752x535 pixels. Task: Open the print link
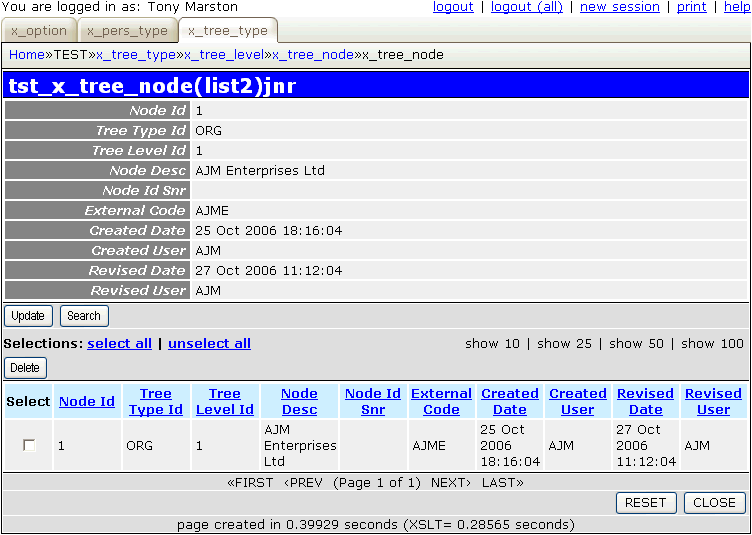[x=691, y=7]
